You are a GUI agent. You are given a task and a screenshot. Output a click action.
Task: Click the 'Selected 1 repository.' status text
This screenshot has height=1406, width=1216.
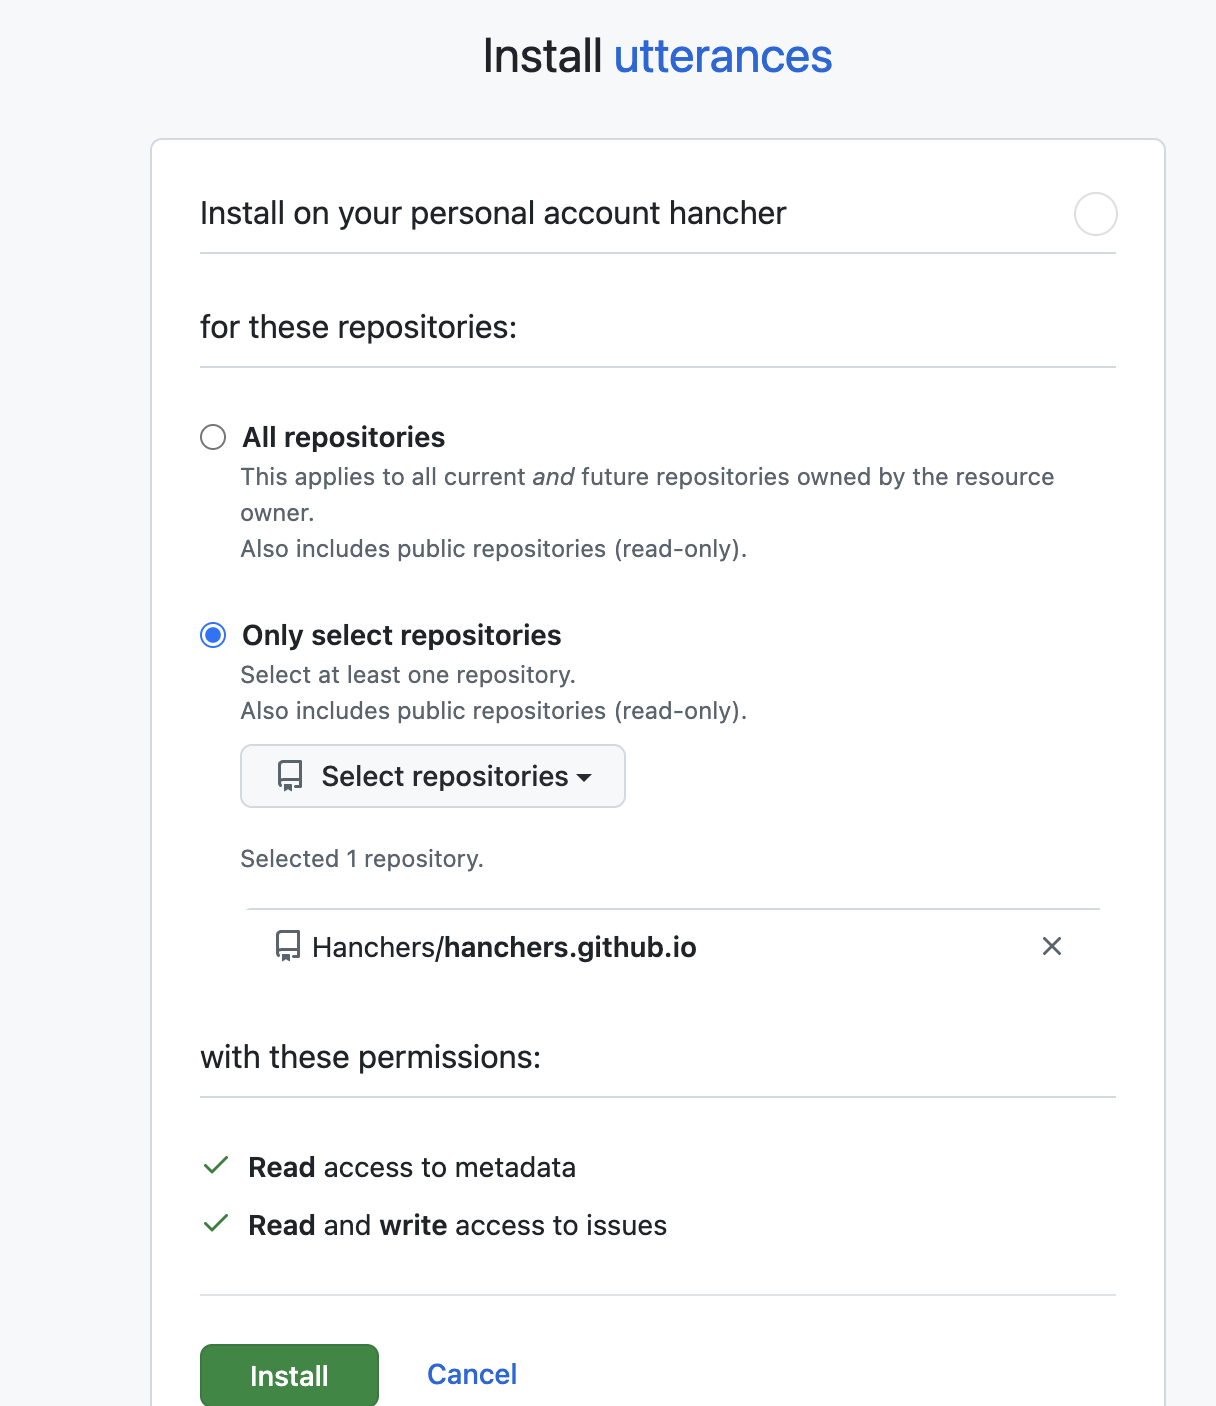pos(362,859)
